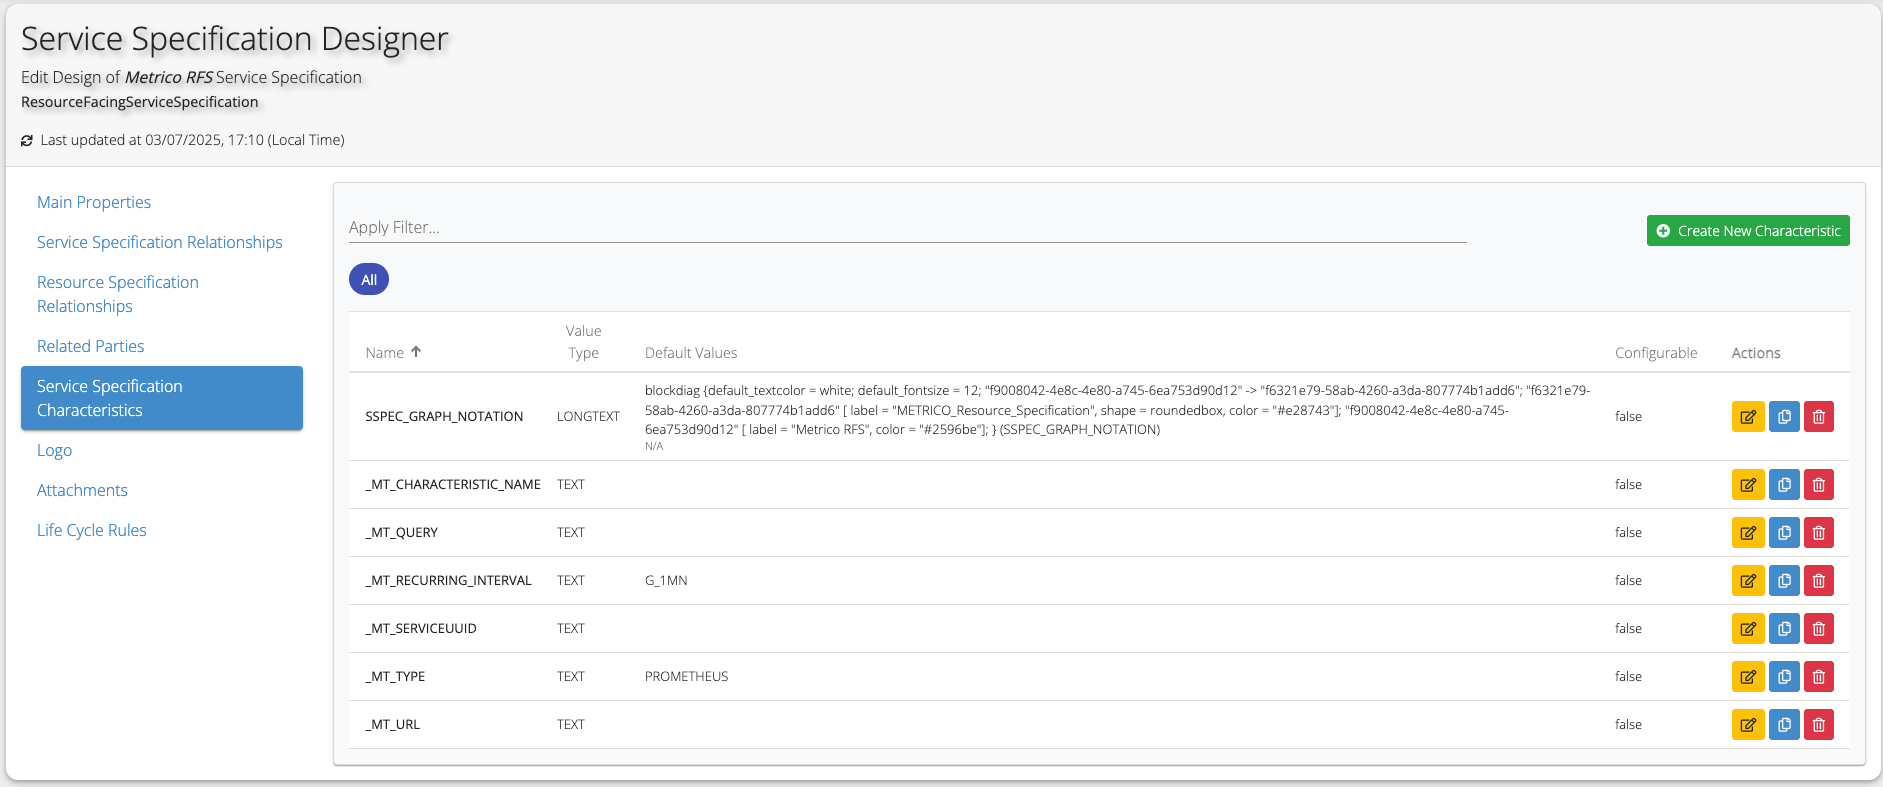Viewport: 1883px width, 787px height.
Task: Click the Apply Filter input field
Action: coord(906,228)
